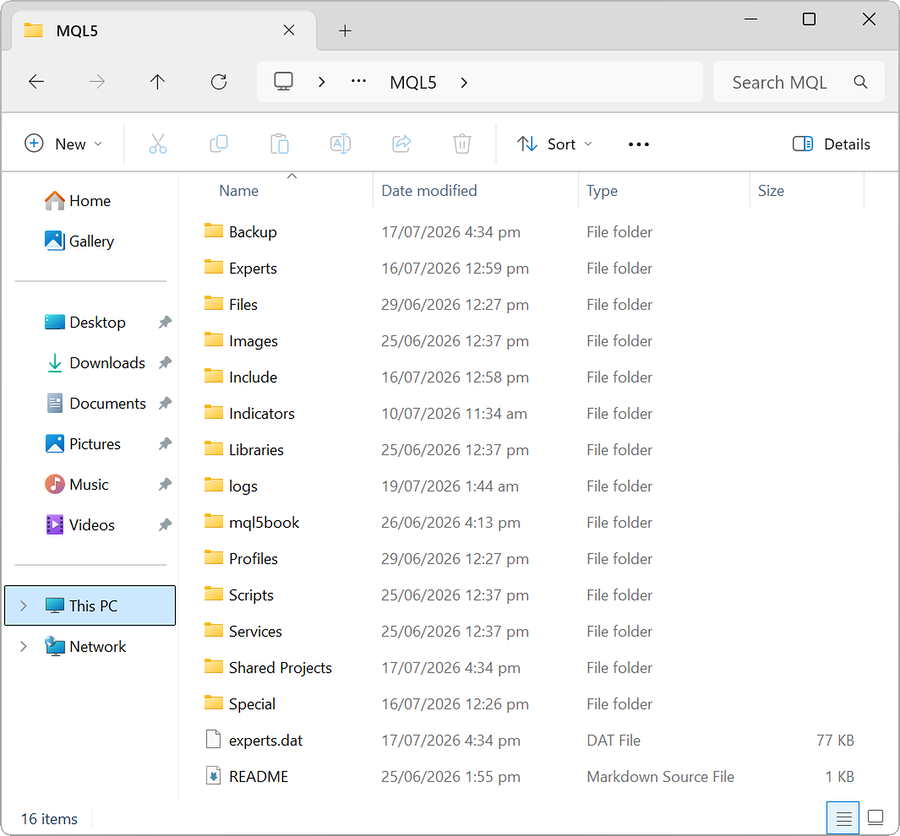
Task: Switch to large thumbnails view icon
Action: [x=875, y=818]
